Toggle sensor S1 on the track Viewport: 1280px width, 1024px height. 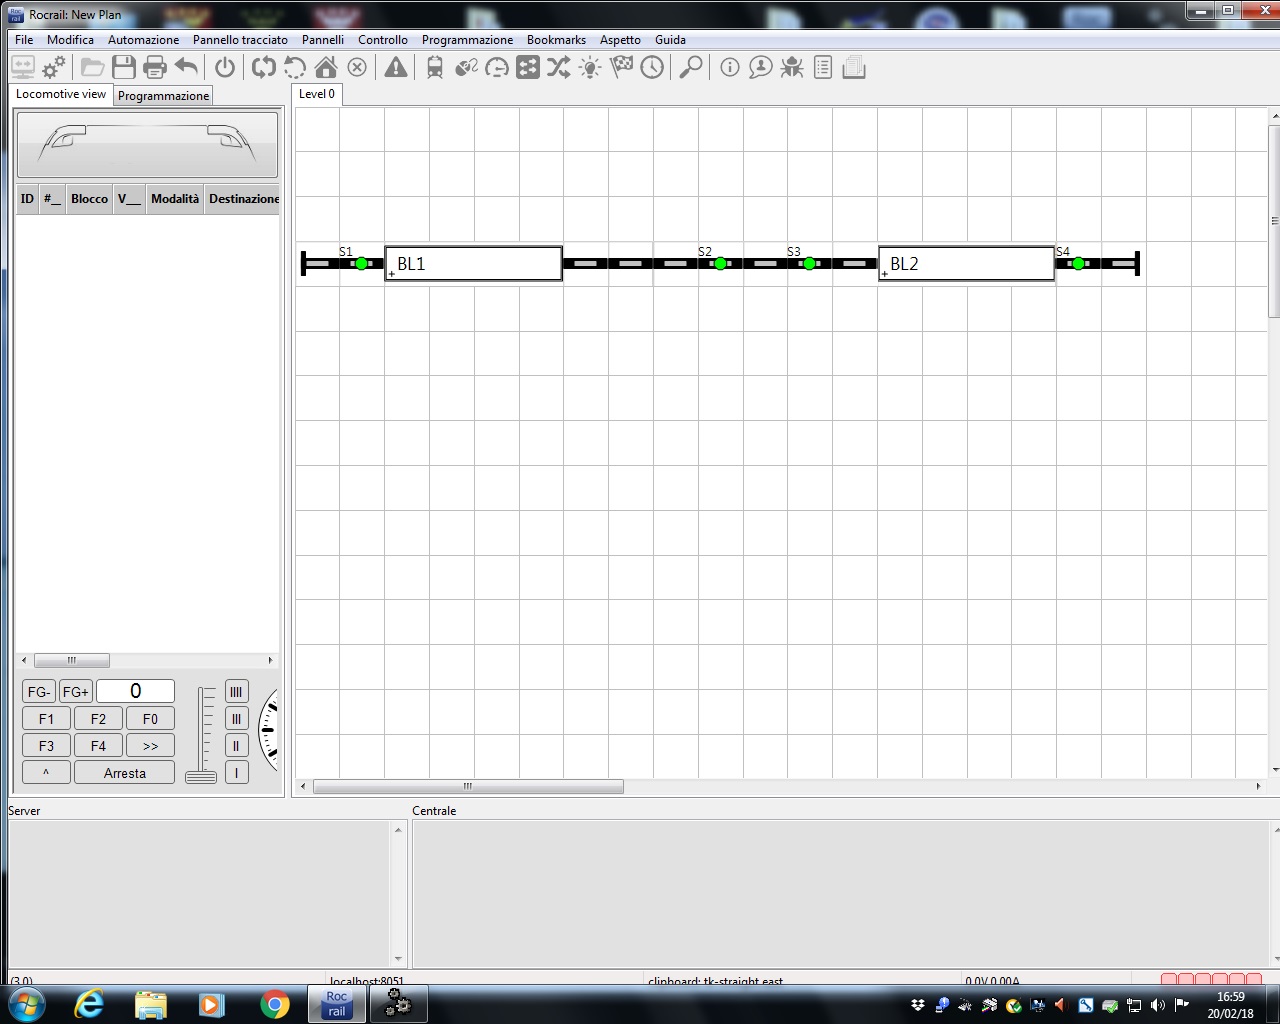pyautogui.click(x=361, y=264)
